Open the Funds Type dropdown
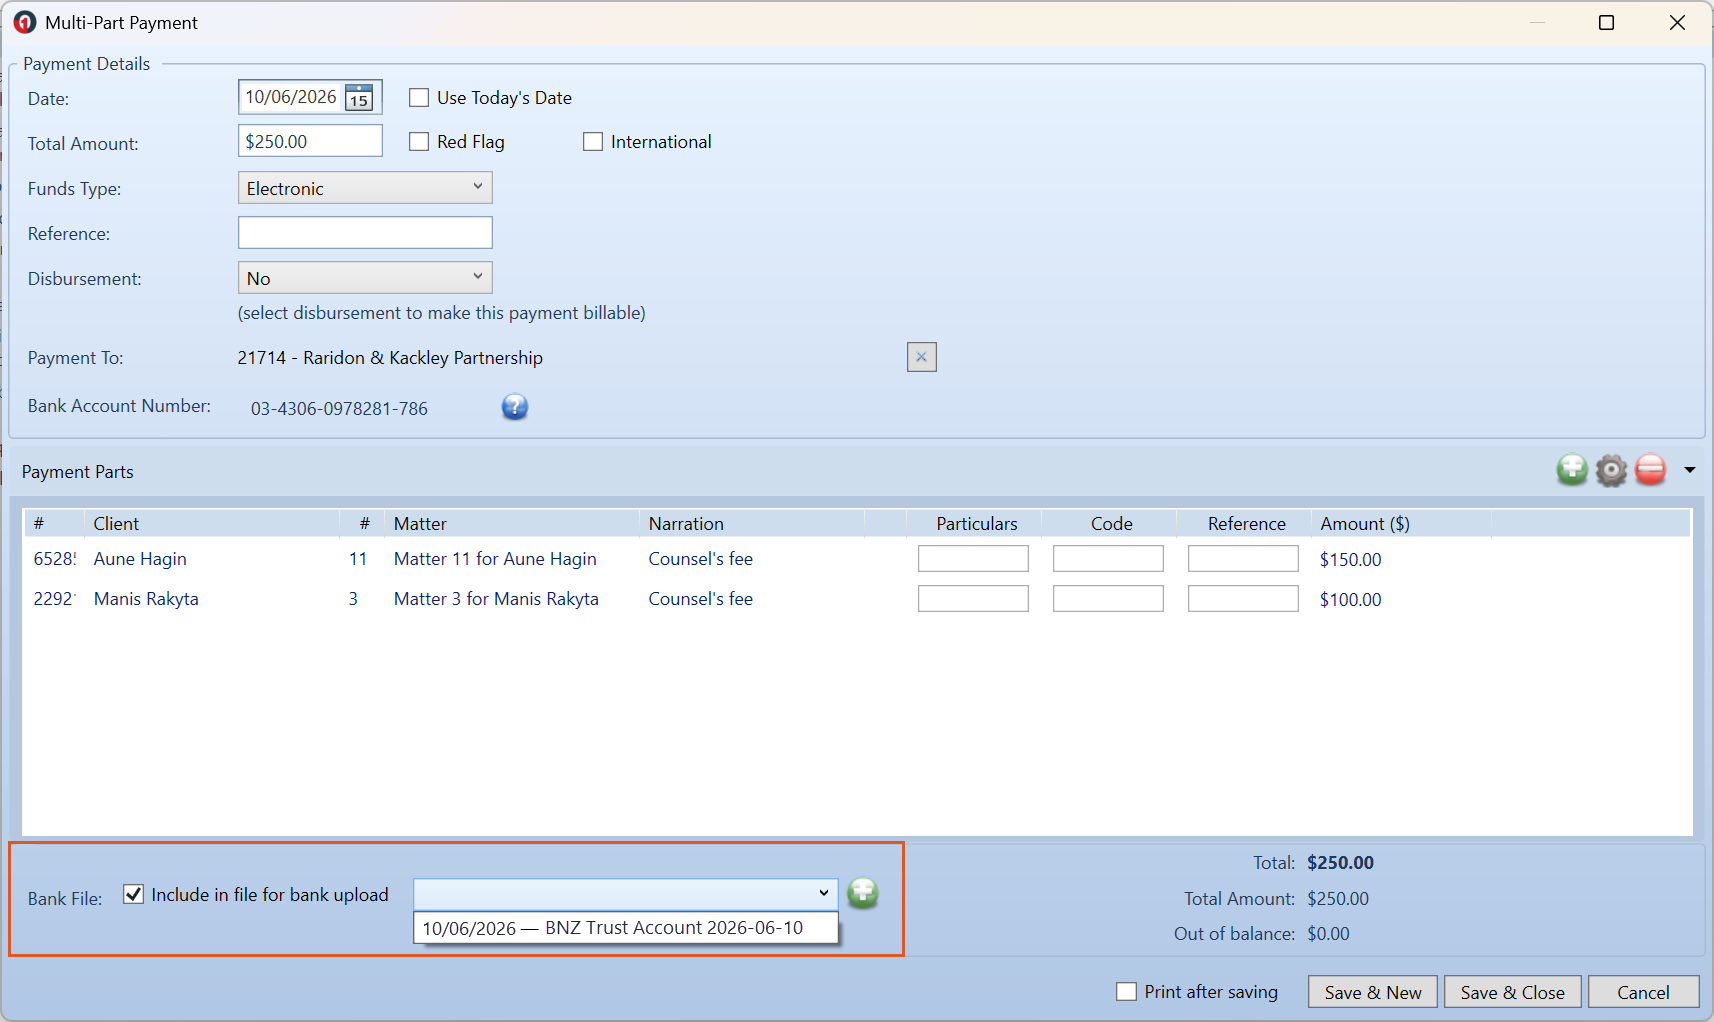This screenshot has height=1022, width=1714. 365,188
